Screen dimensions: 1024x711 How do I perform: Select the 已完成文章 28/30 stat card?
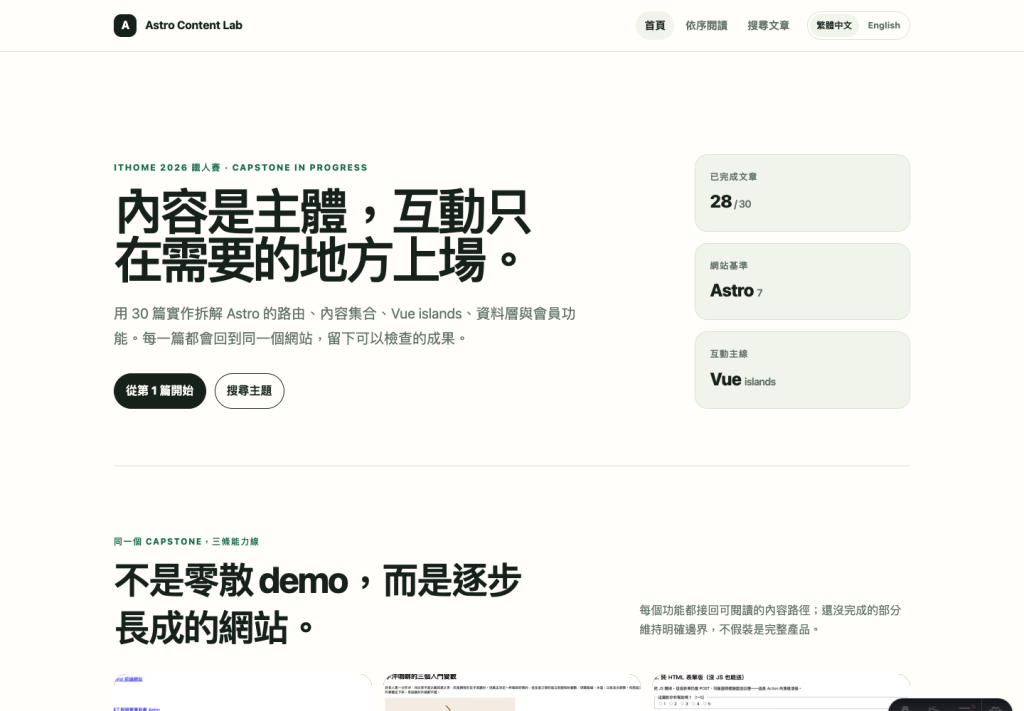click(x=802, y=193)
